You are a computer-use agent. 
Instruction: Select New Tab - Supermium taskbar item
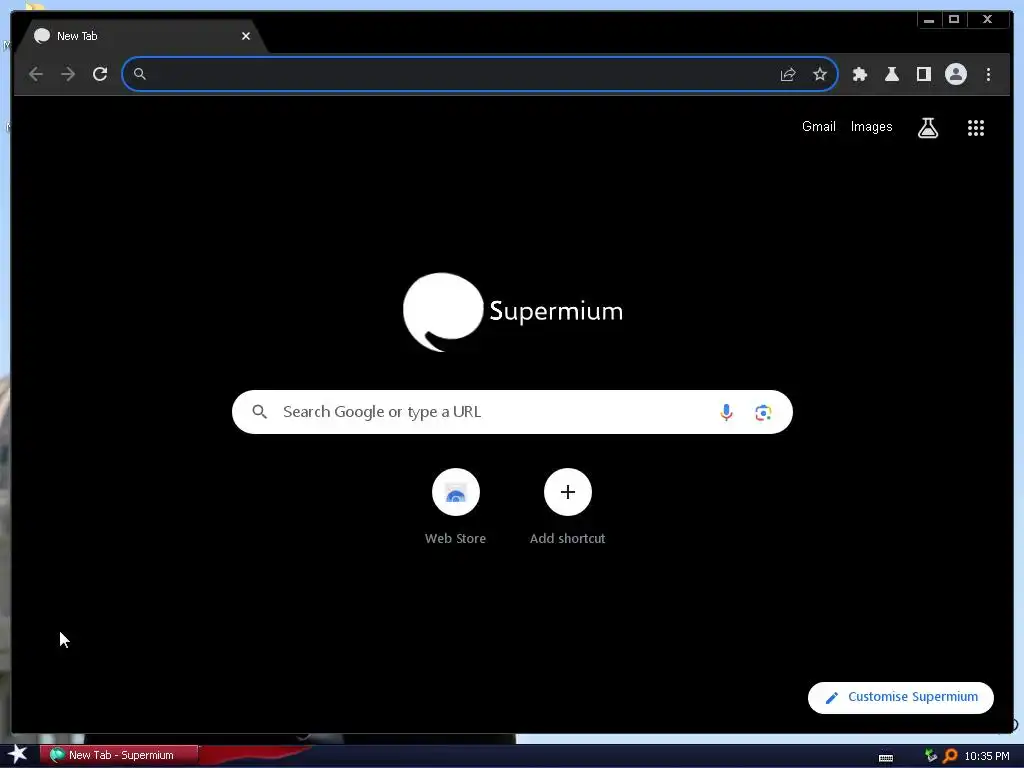click(119, 755)
